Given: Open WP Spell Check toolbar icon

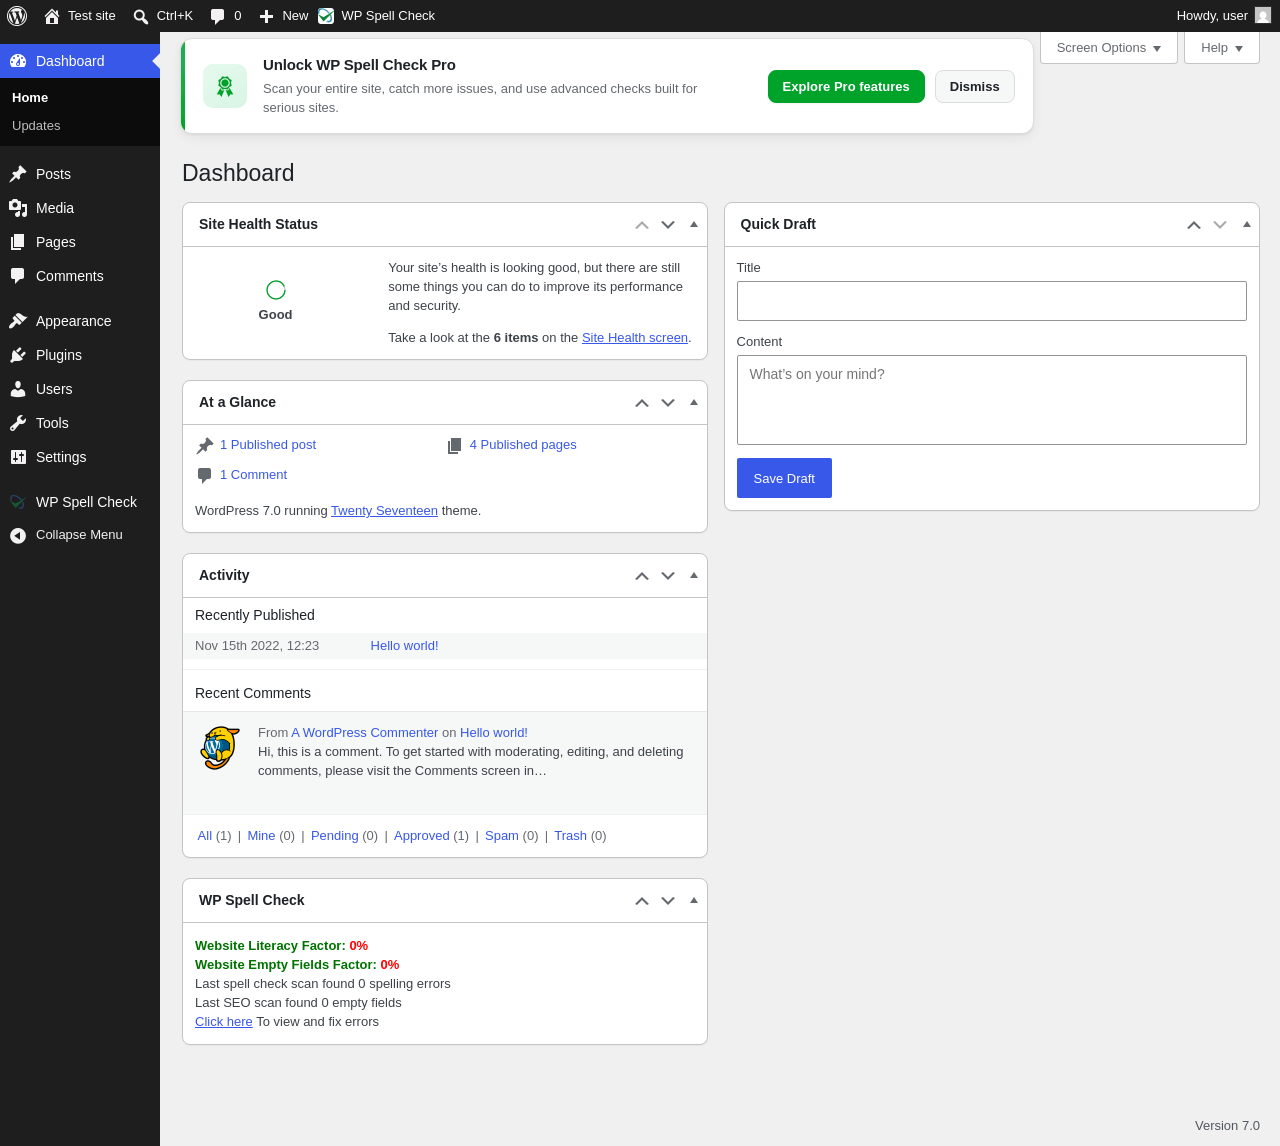Looking at the screenshot, I should [x=326, y=16].
